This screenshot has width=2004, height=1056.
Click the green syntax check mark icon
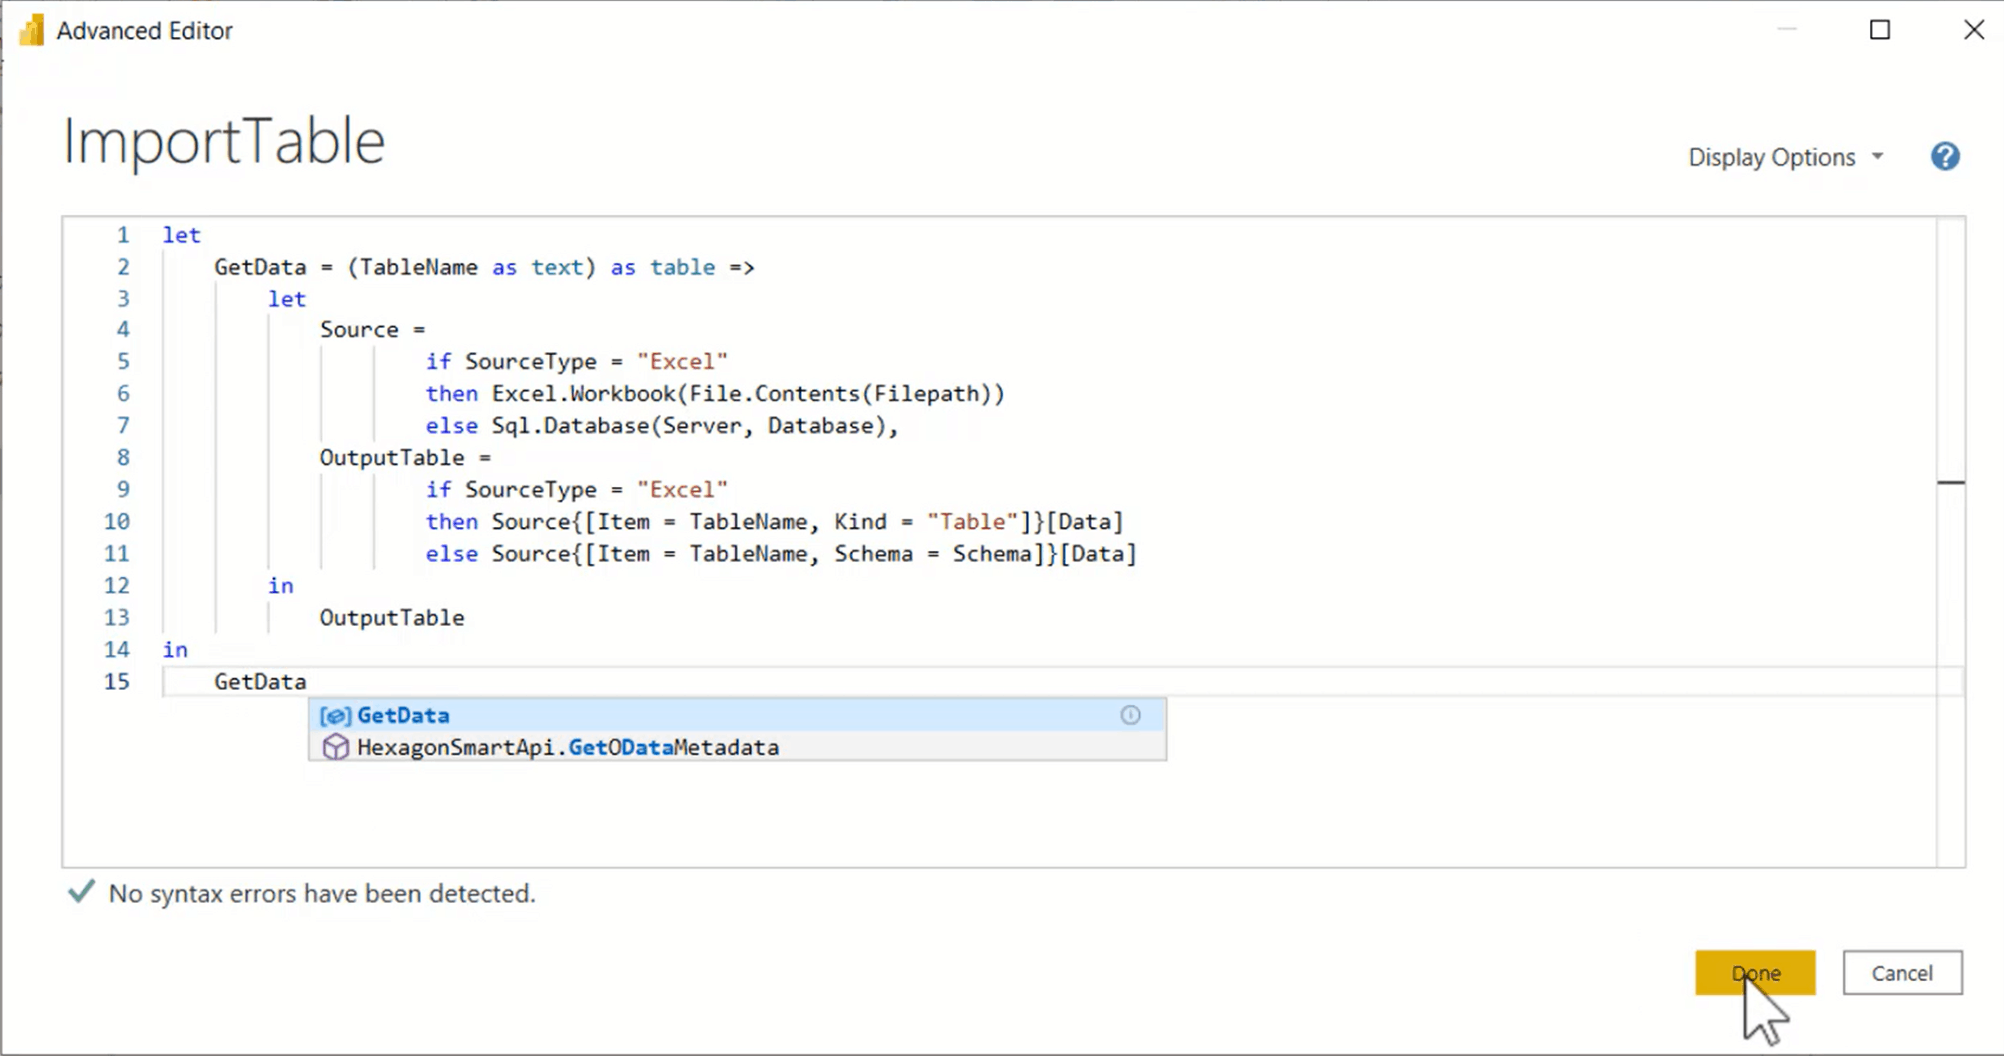click(x=78, y=891)
